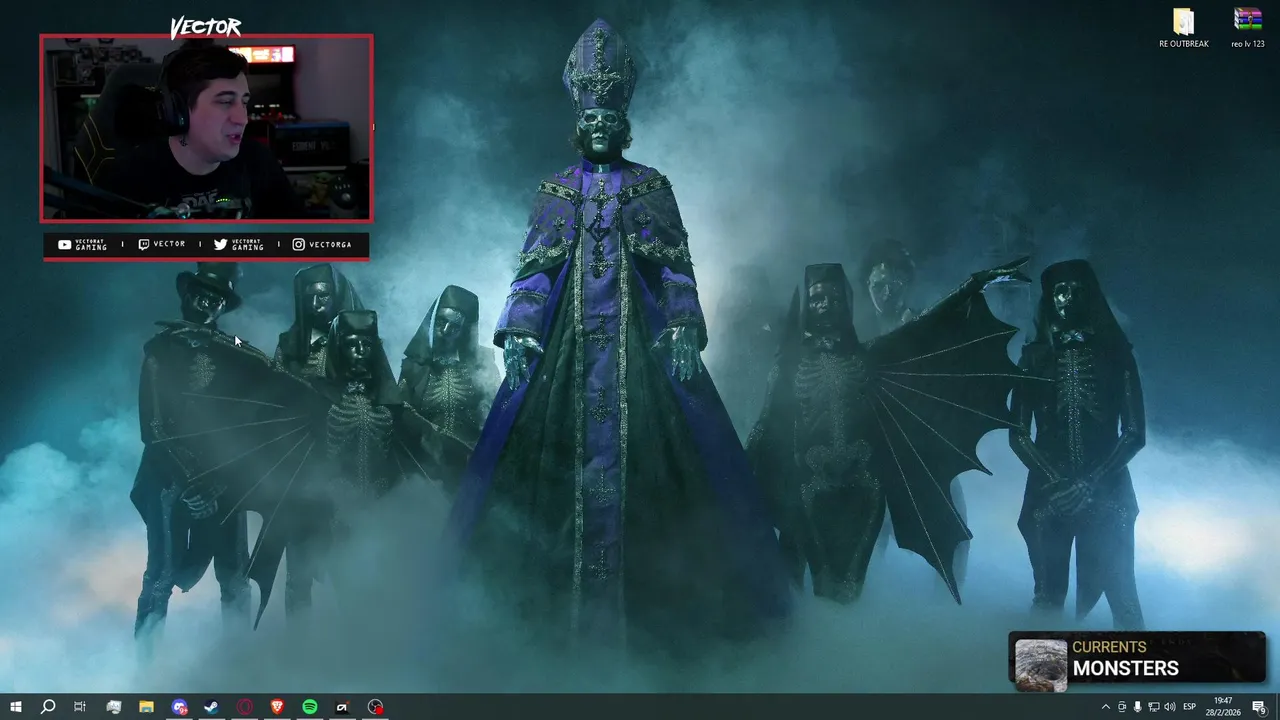Open the volume control tray icon

pyautogui.click(x=1170, y=707)
